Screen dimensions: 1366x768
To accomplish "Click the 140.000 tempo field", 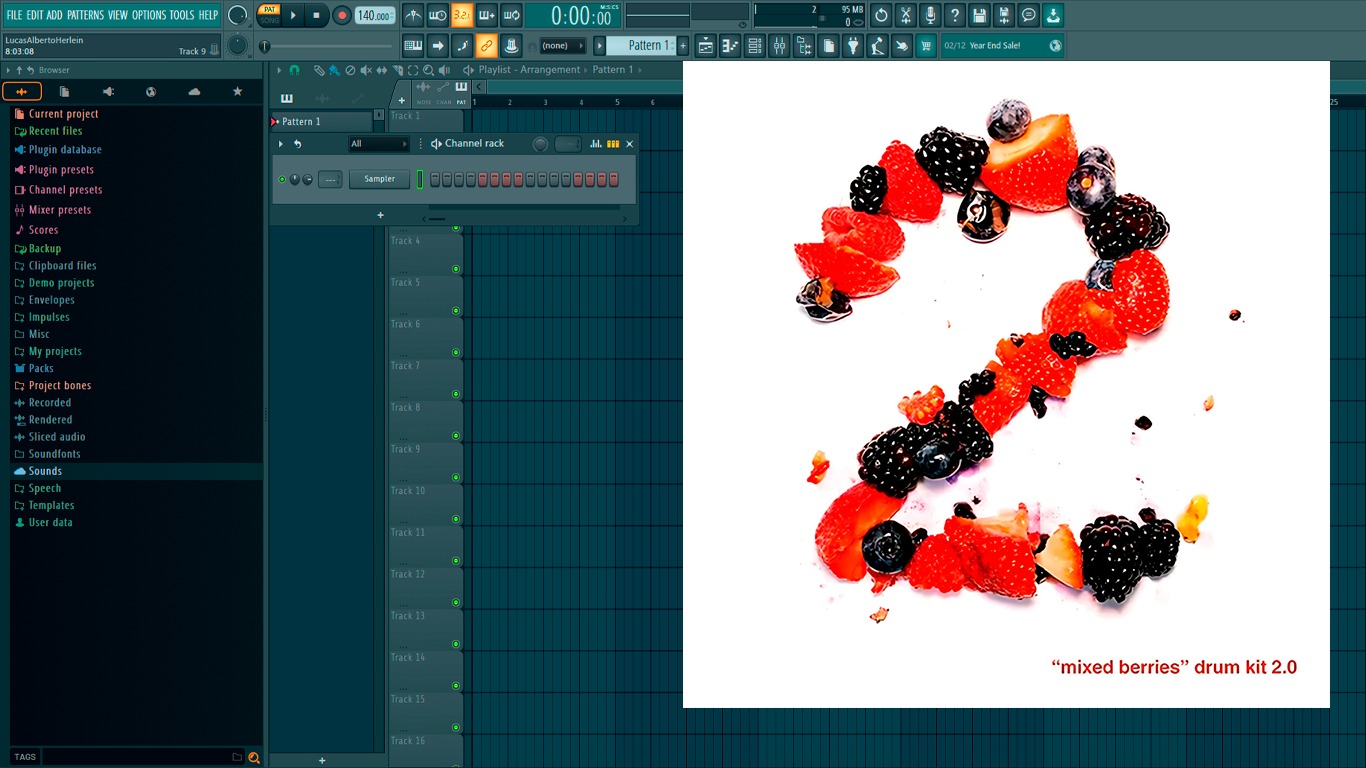I will coord(375,15).
